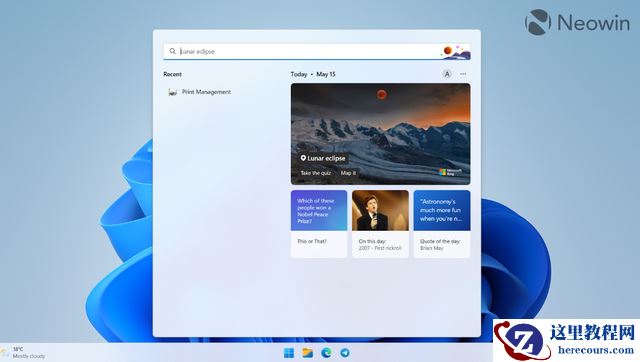Image resolution: width=640 pixels, height=362 pixels.
Task: Click Map it link
Action: pyautogui.click(x=348, y=173)
